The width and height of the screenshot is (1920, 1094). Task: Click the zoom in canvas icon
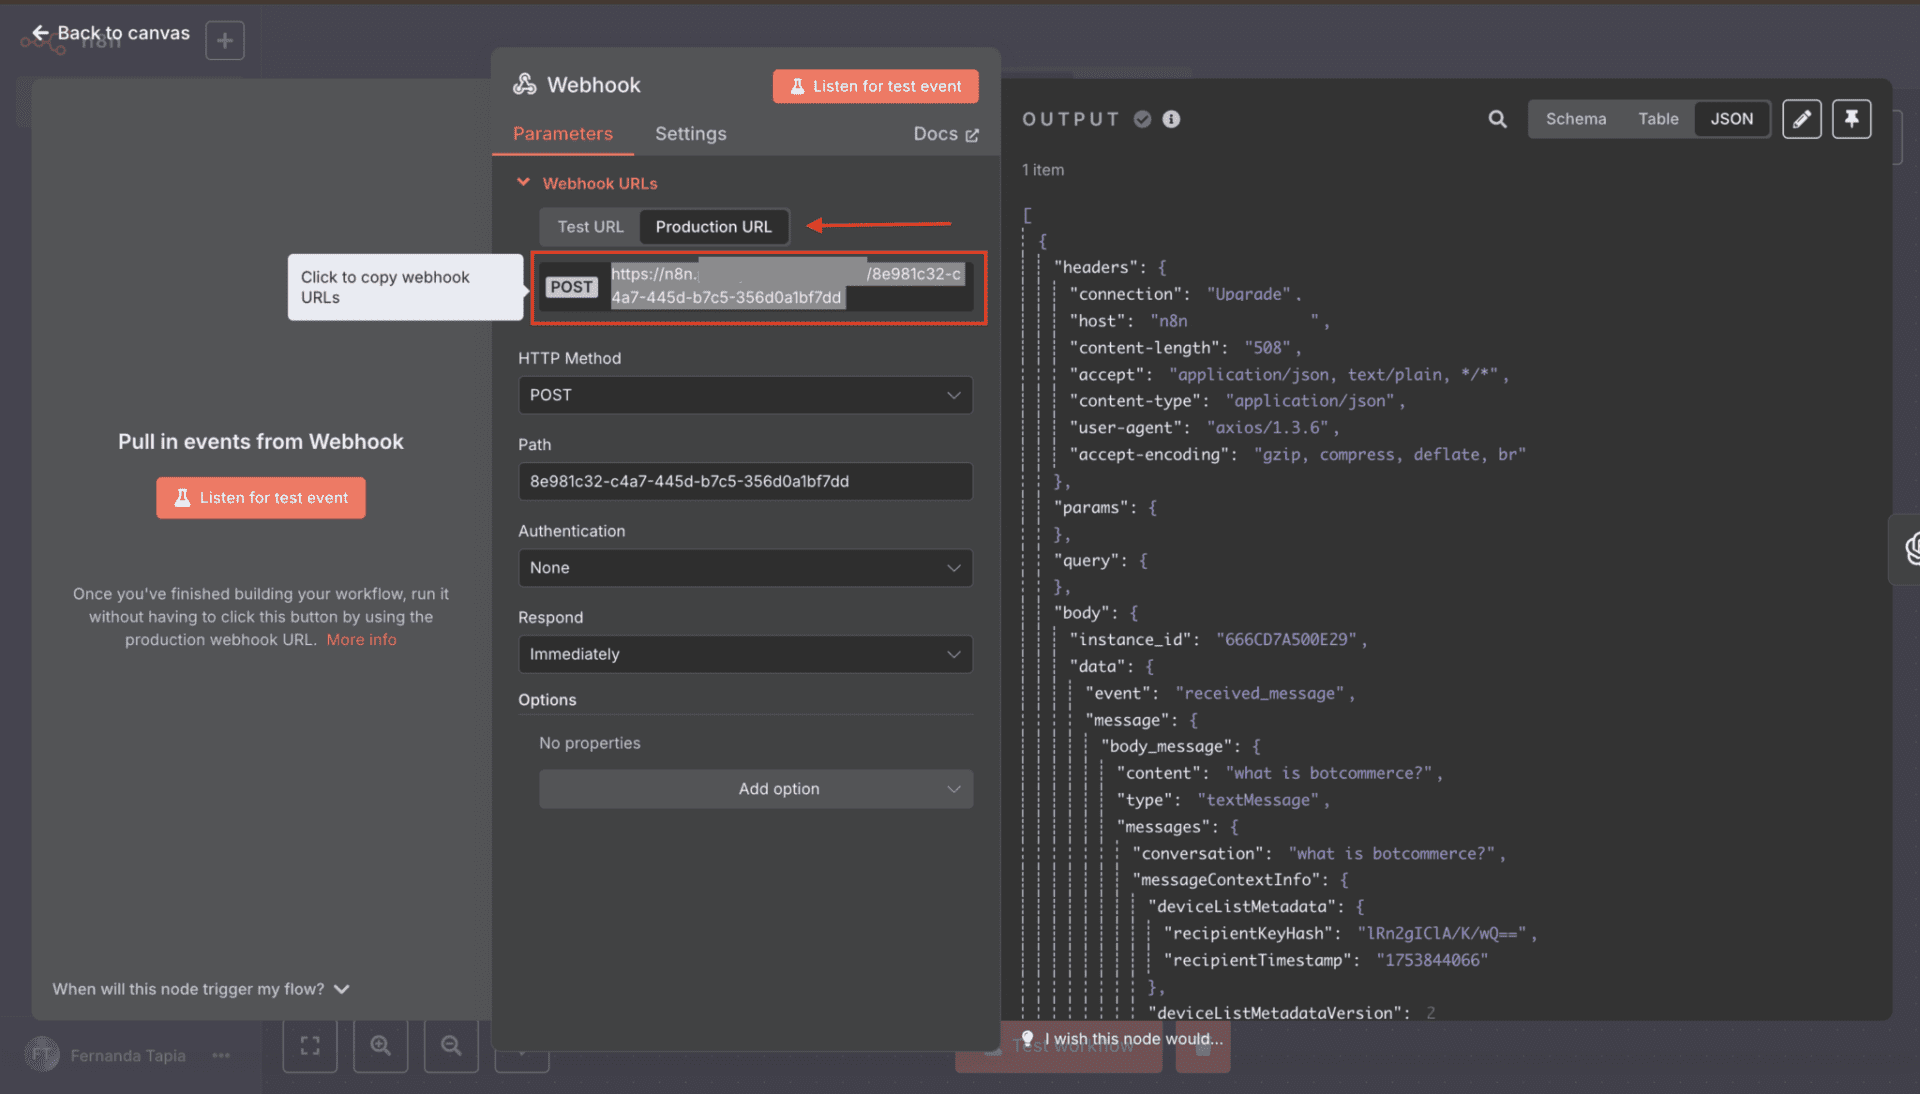click(380, 1046)
